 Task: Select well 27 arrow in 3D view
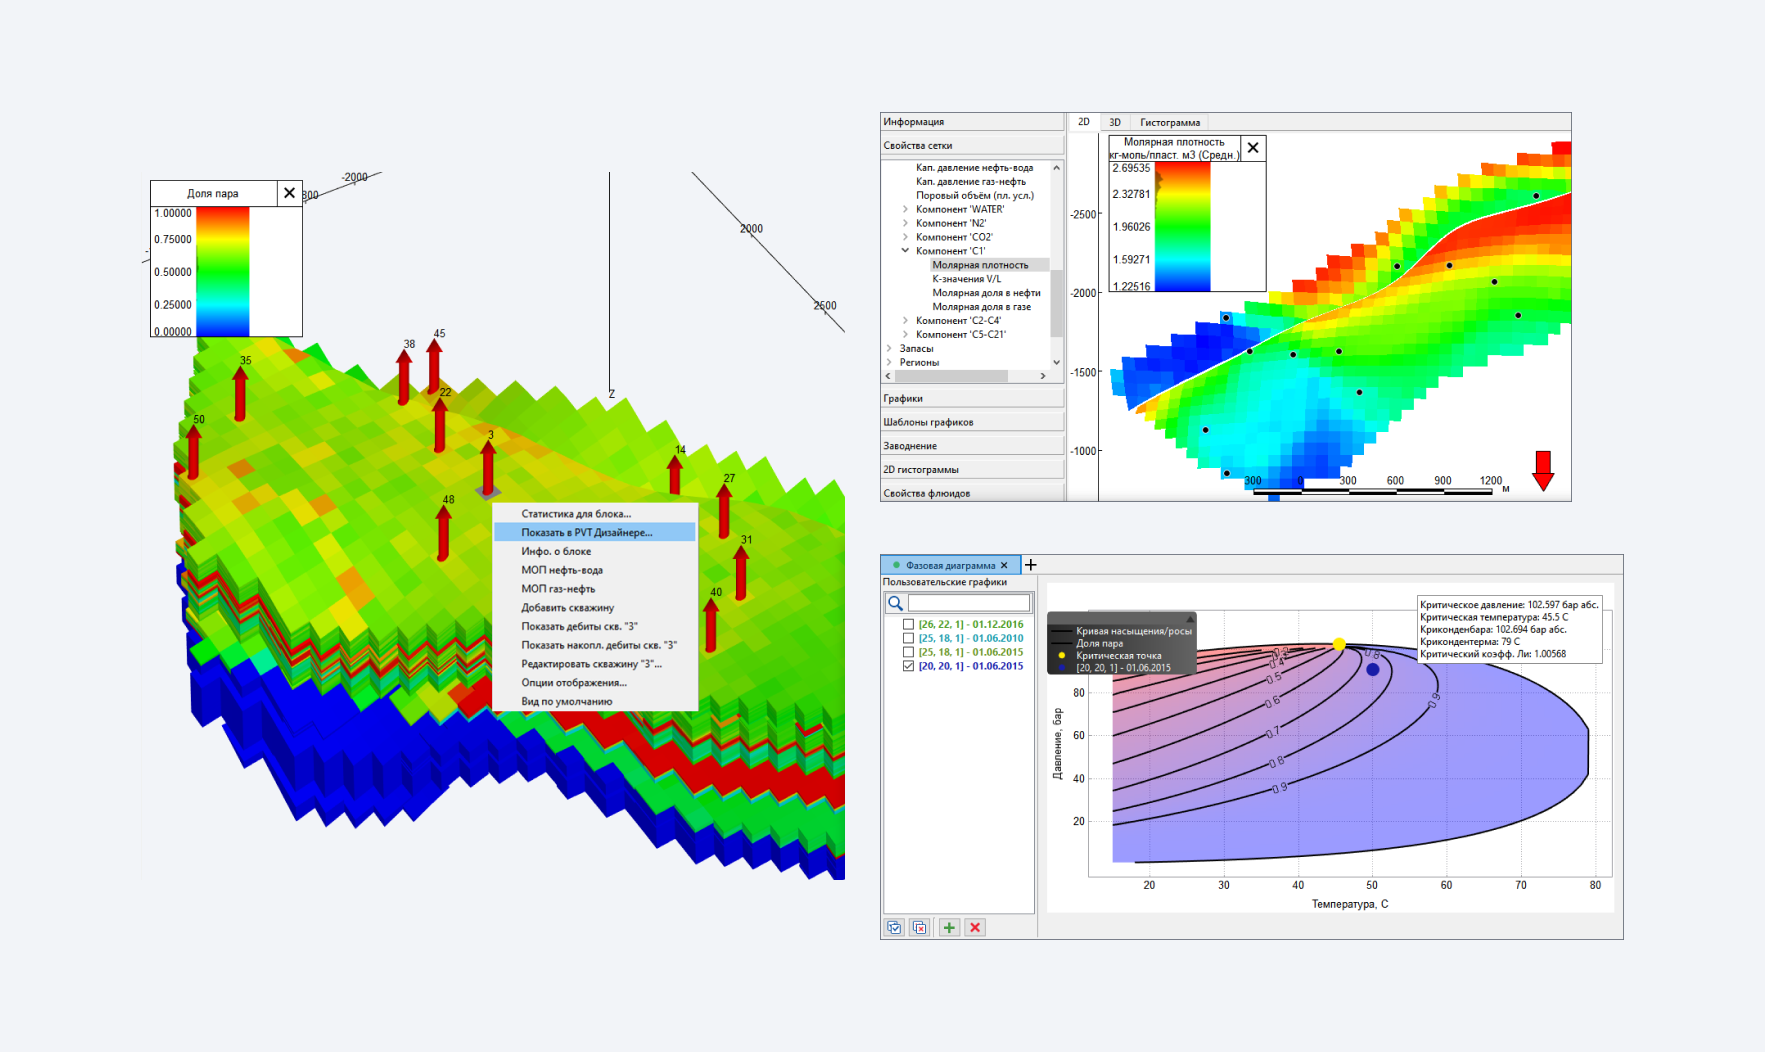(x=724, y=510)
